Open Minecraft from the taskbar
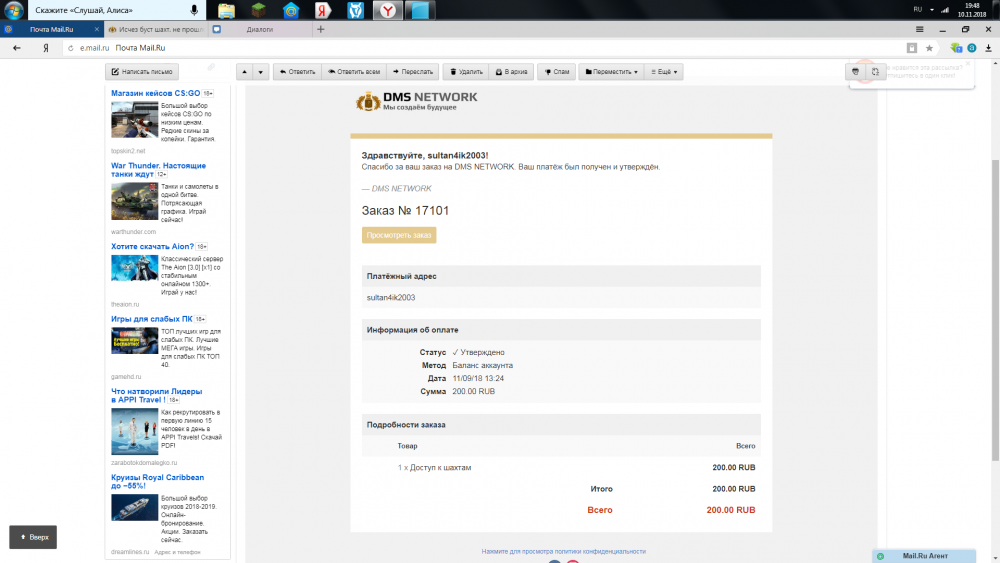This screenshot has height=563, width=1000. tap(258, 11)
